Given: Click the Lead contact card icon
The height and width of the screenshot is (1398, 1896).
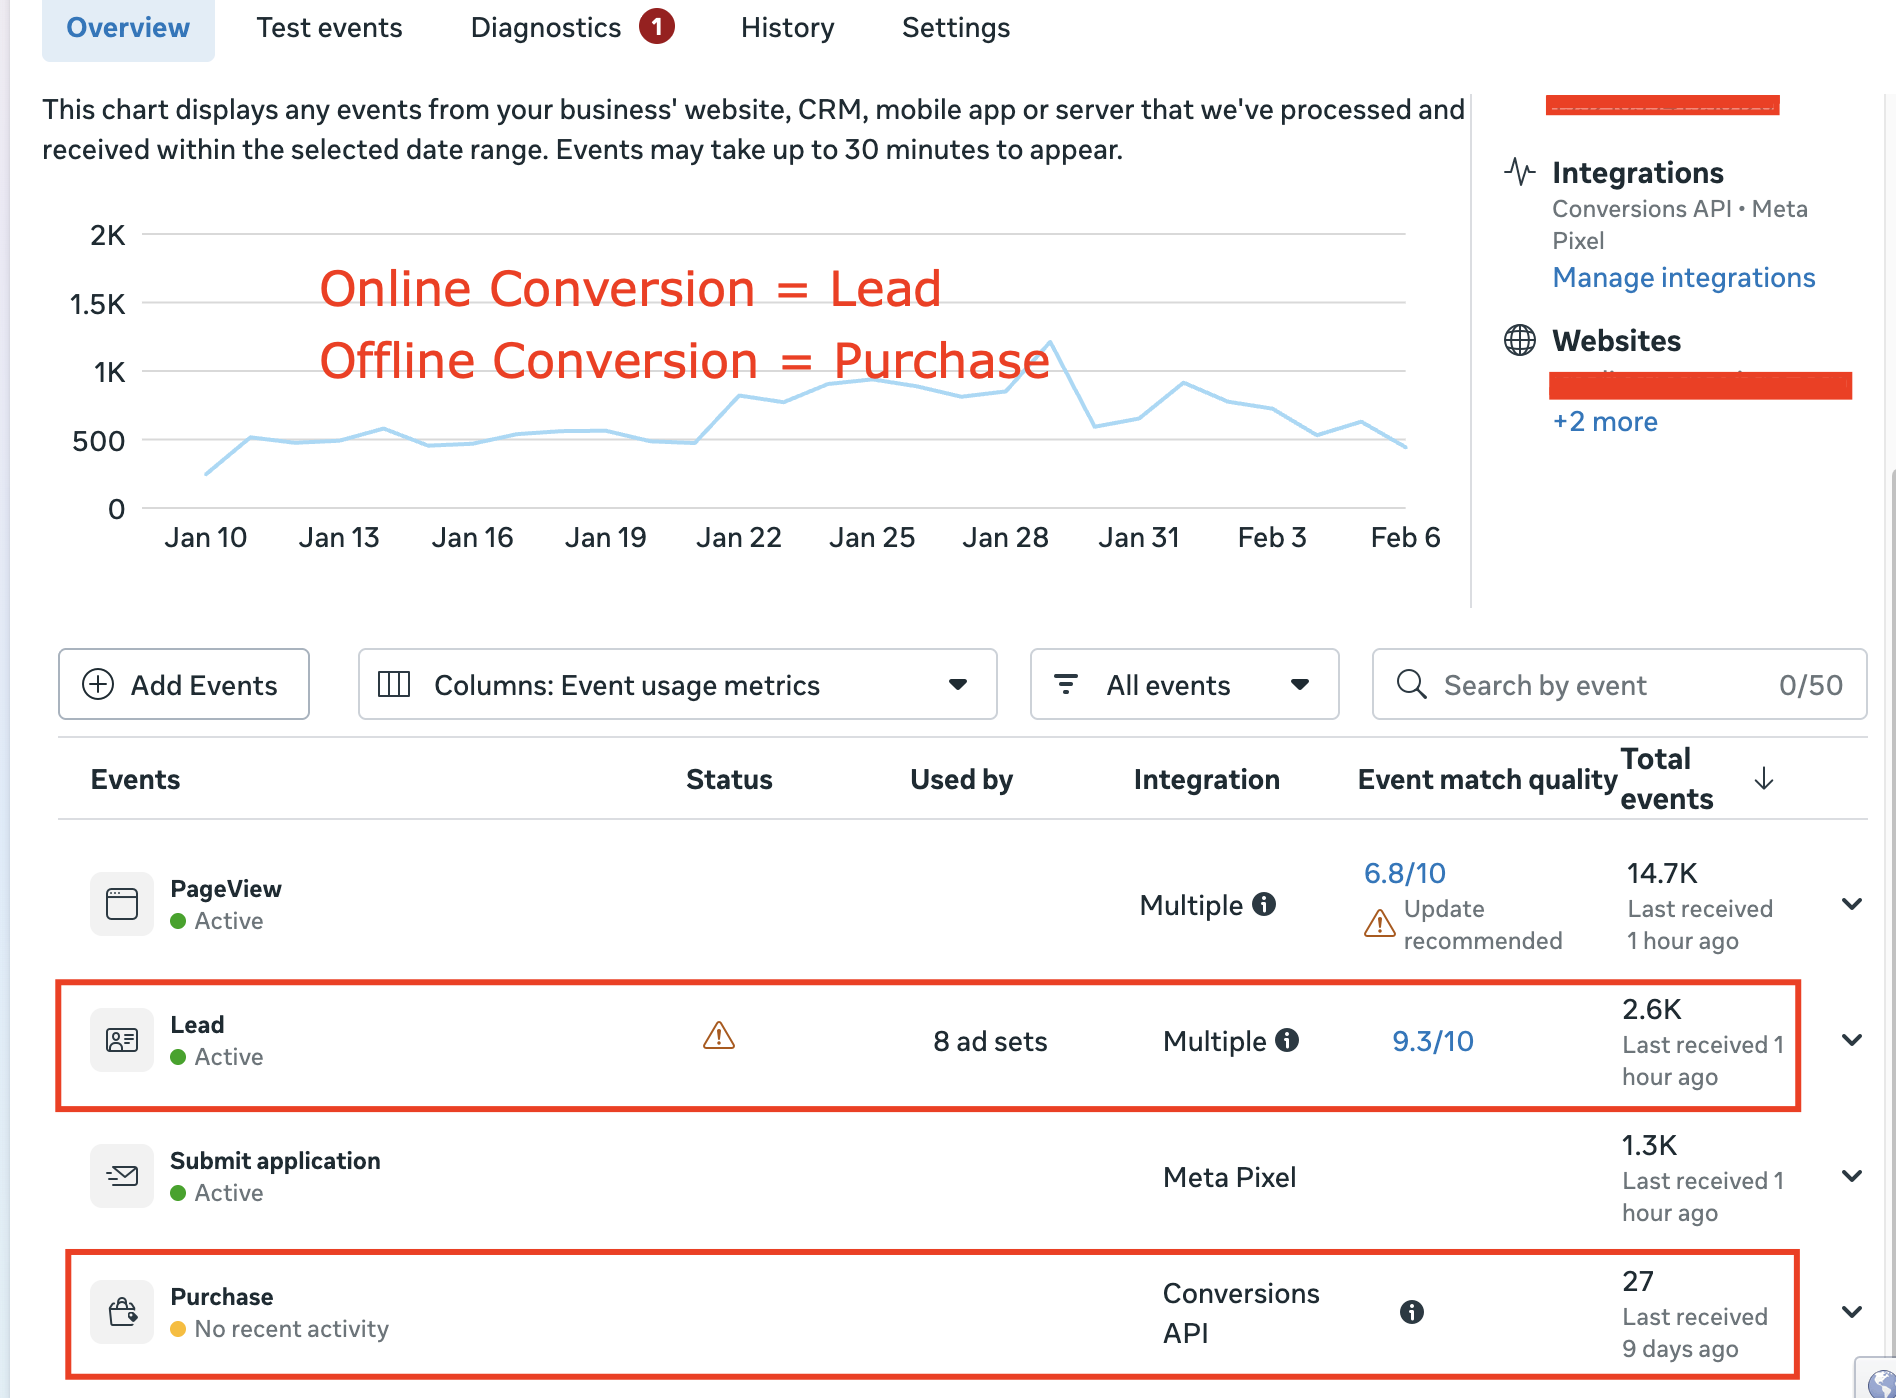Looking at the screenshot, I should pyautogui.click(x=121, y=1040).
